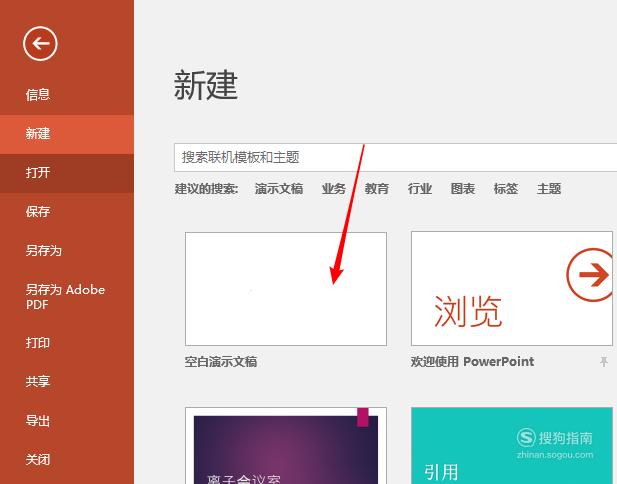This screenshot has height=484, width=617.
Task: Search suggested term 业务
Action: tap(334, 189)
